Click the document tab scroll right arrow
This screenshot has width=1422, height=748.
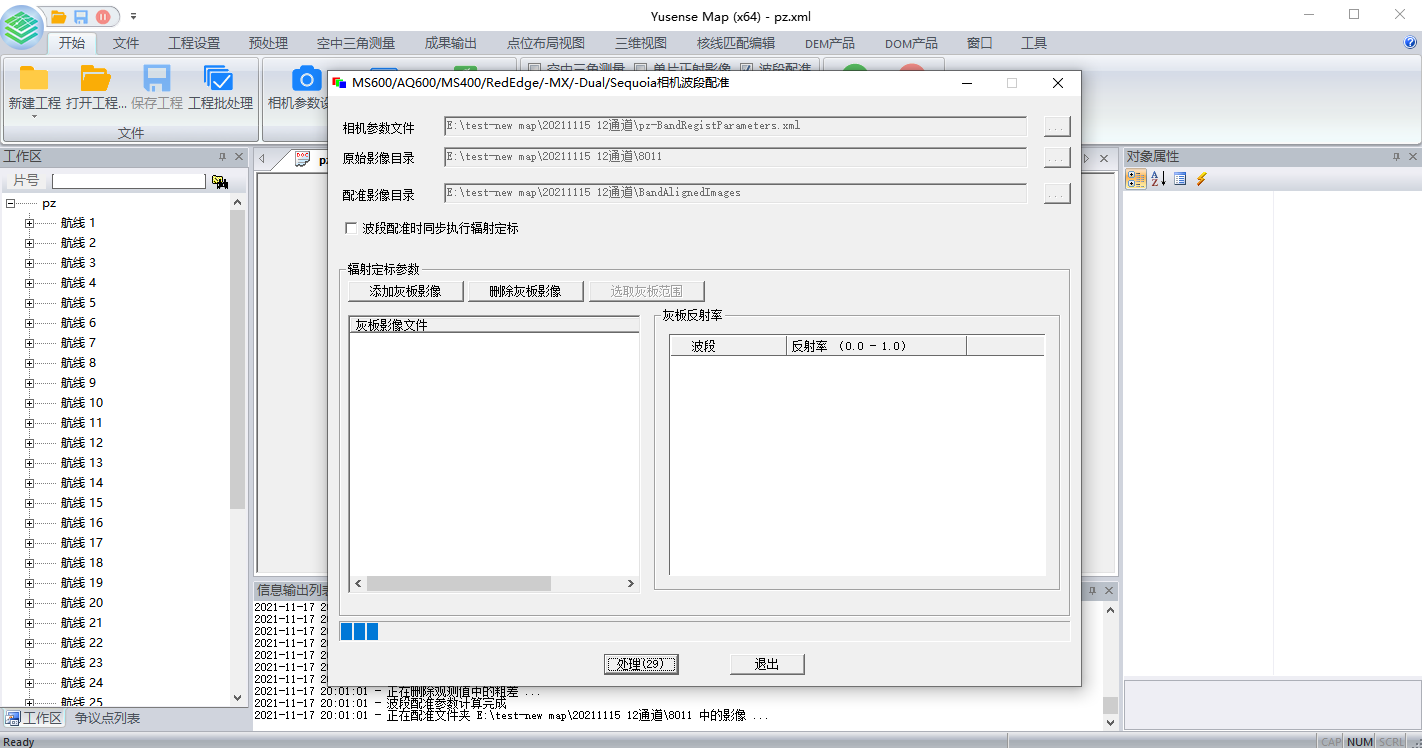coord(1089,159)
